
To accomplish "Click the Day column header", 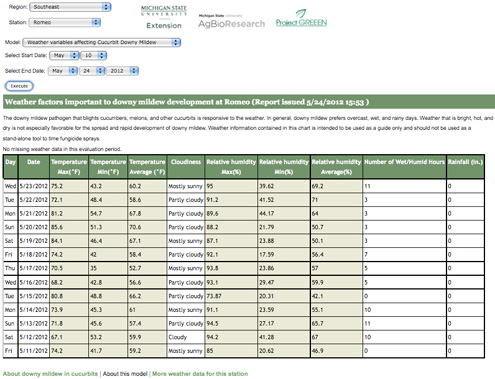I will point(10,167).
